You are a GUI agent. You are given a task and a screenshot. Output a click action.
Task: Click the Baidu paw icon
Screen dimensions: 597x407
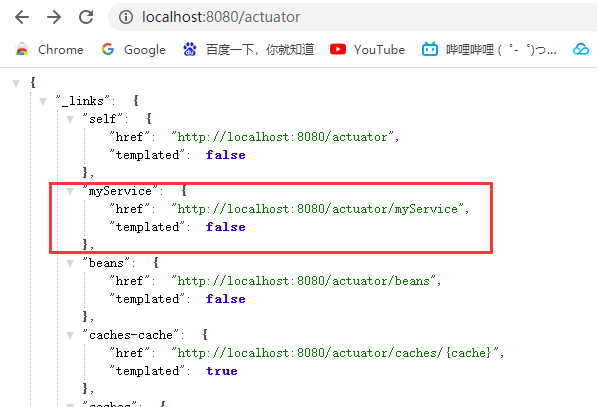pos(190,49)
